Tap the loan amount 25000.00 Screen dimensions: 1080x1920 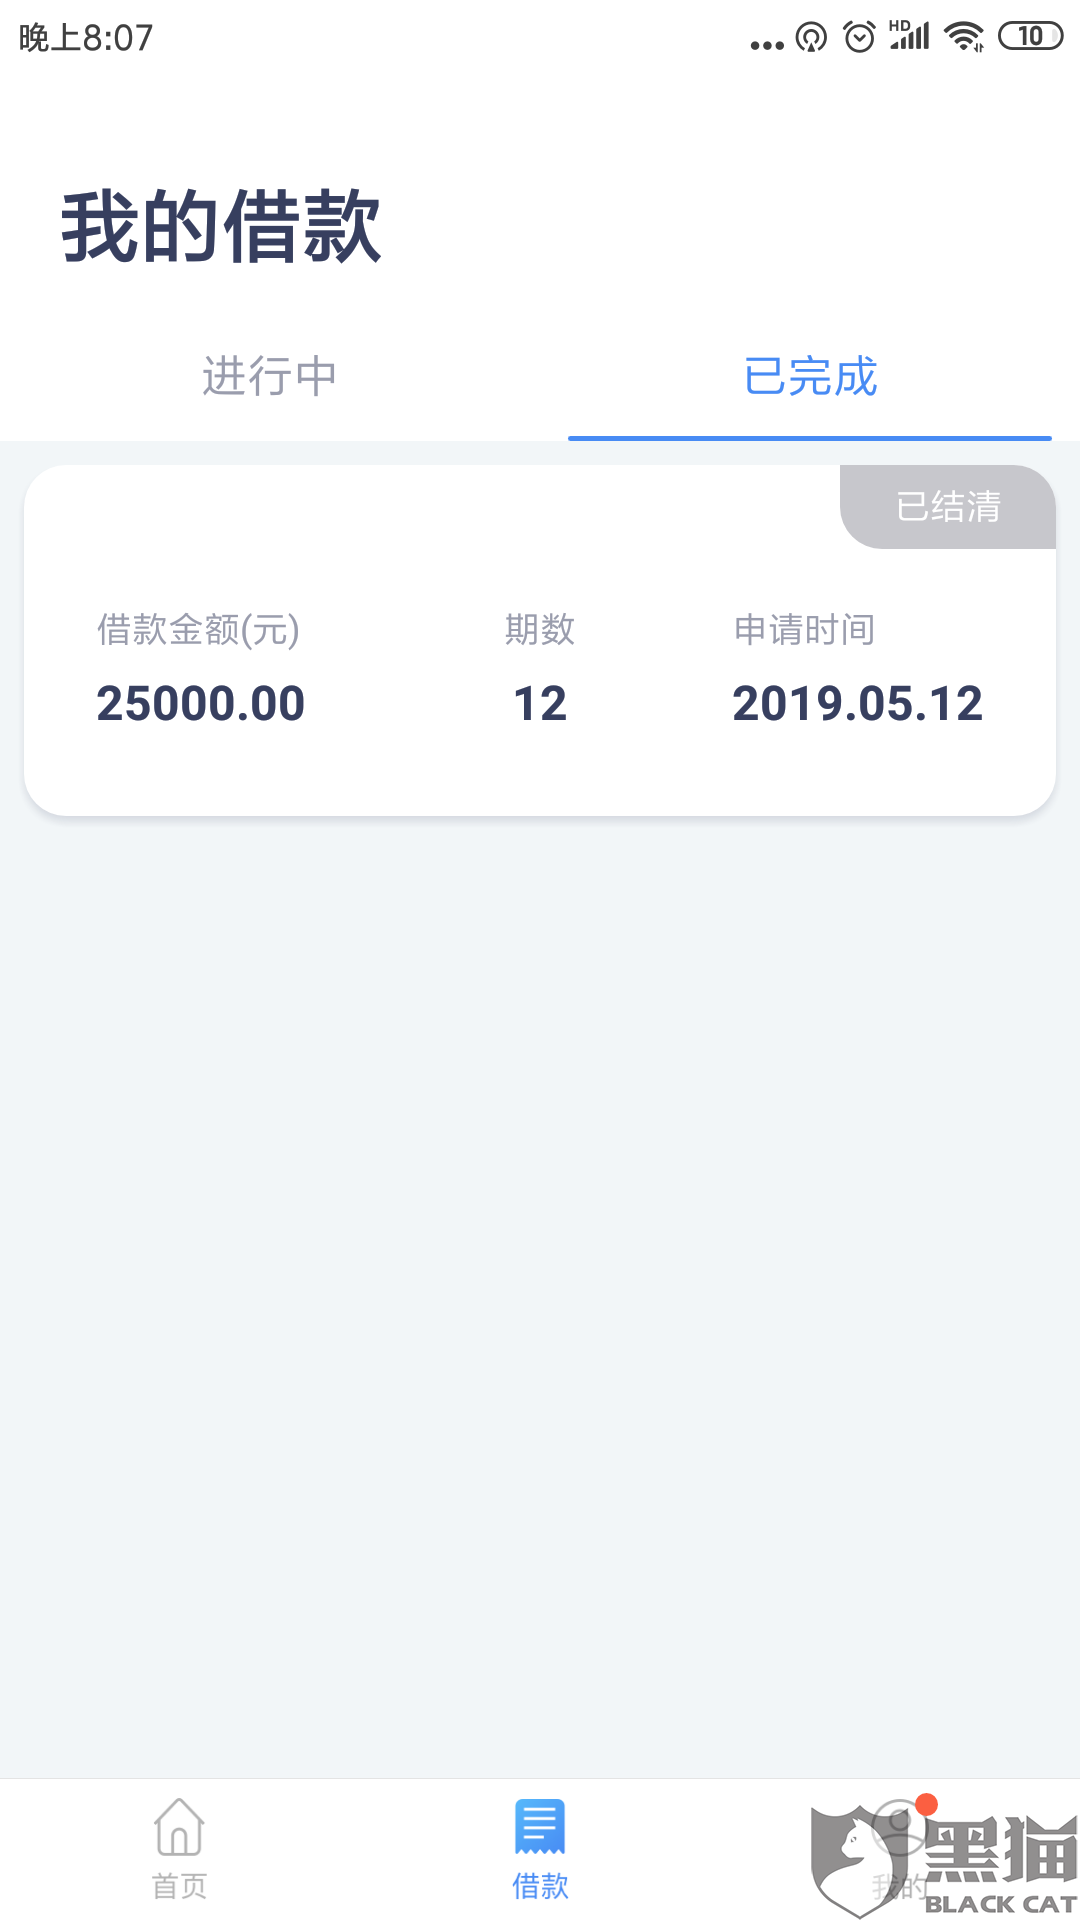(x=200, y=703)
